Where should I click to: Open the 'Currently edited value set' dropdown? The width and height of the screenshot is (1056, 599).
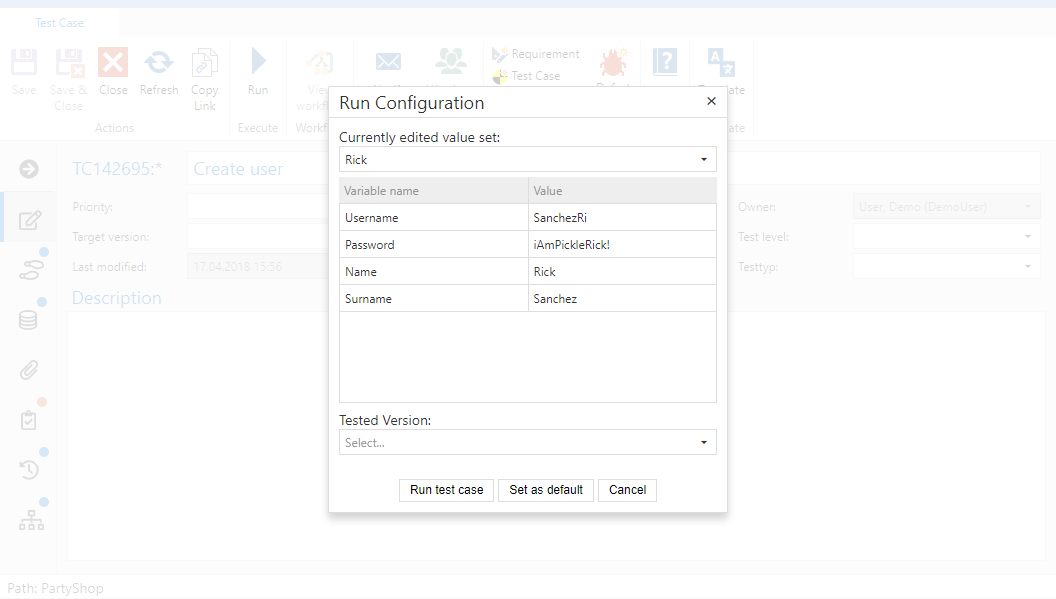pos(527,160)
